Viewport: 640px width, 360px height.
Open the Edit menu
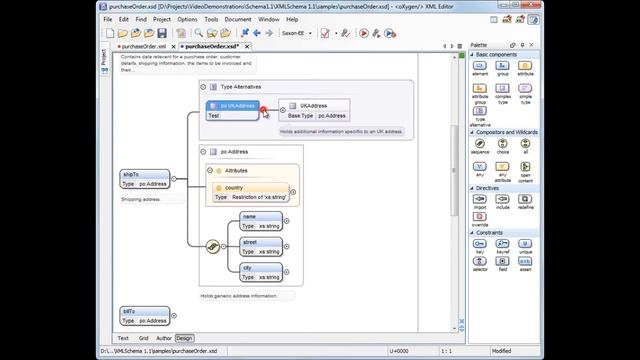pyautogui.click(x=124, y=19)
